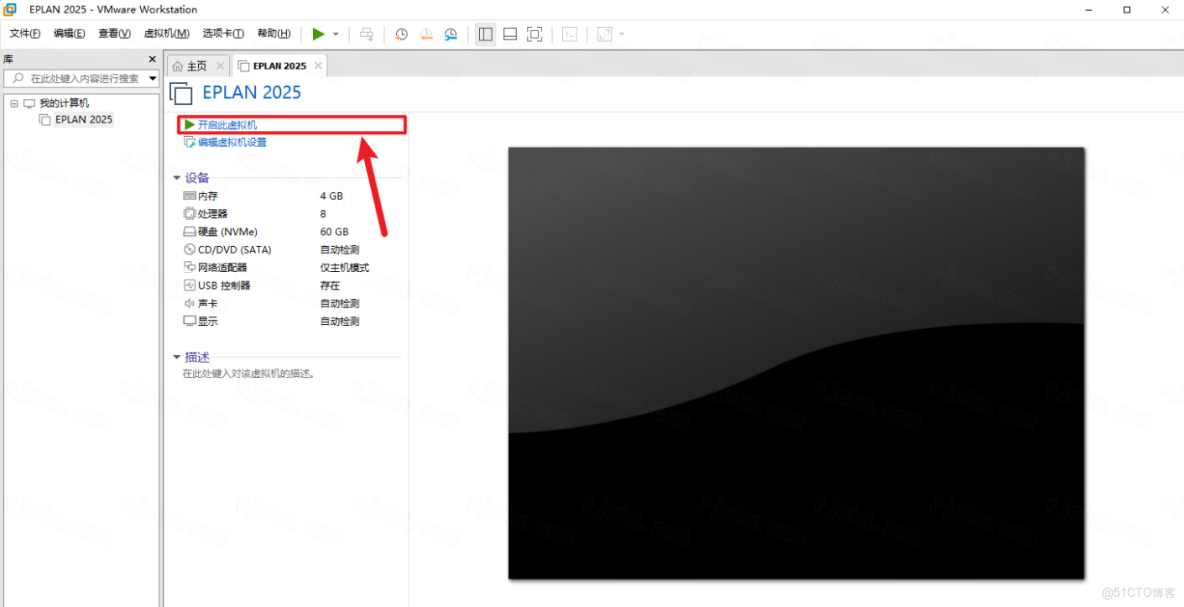
Task: Open the library search filter dropdown
Action: 153,78
